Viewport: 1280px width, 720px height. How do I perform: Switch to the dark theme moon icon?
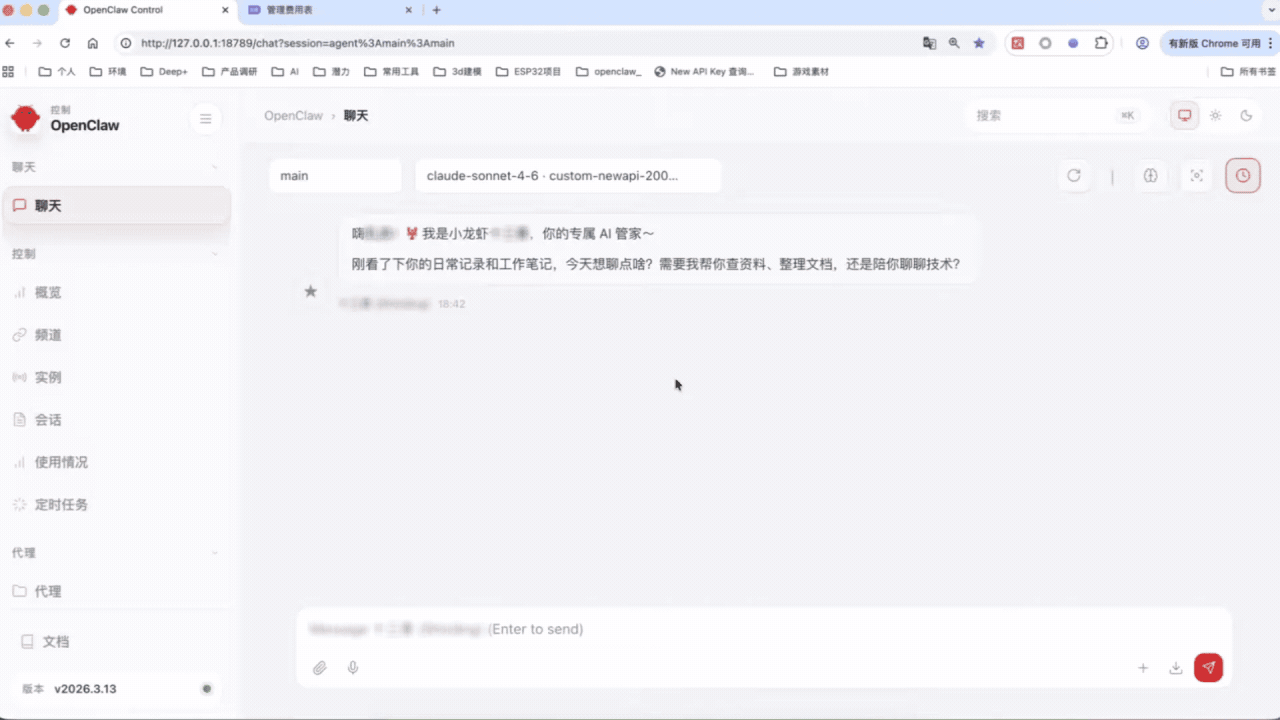[x=1246, y=116]
